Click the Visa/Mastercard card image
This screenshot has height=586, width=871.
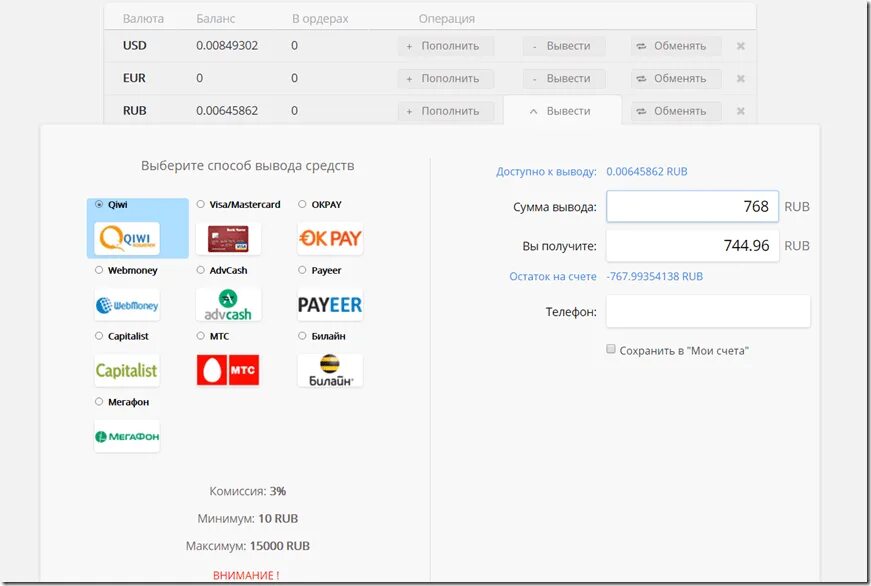coord(228,238)
